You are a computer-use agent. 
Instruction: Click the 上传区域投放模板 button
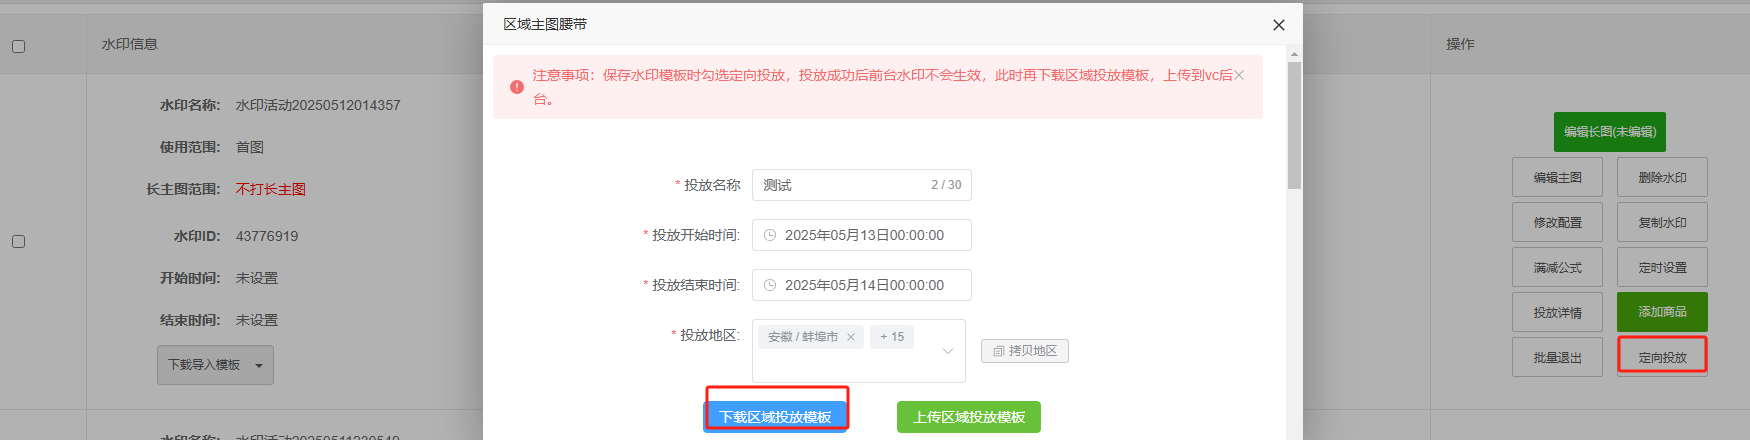pyautogui.click(x=968, y=417)
